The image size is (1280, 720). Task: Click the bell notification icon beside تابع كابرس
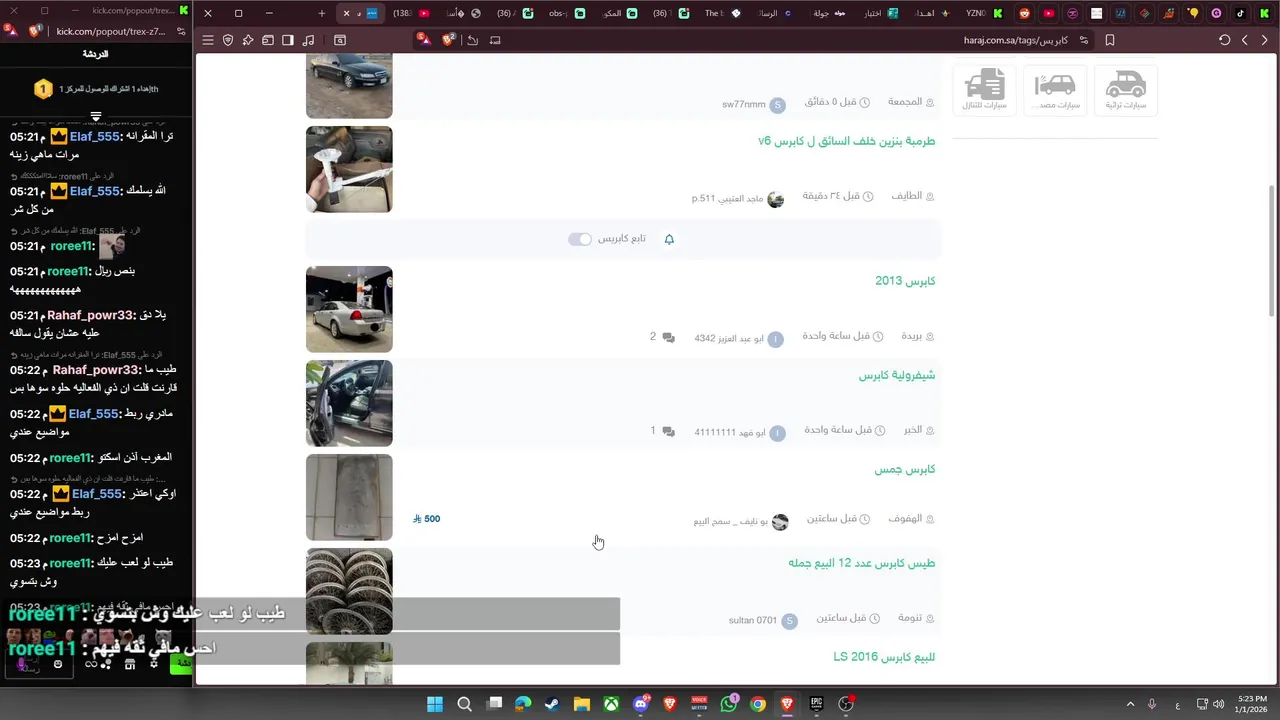tap(669, 239)
